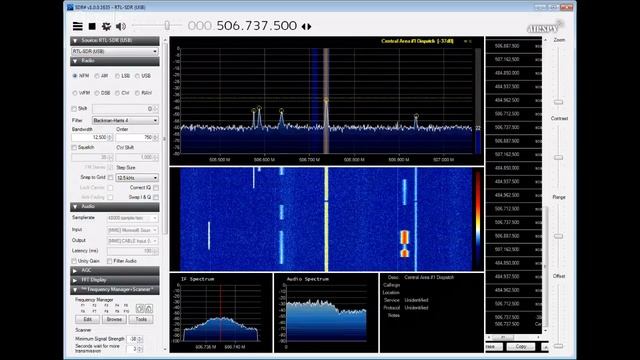The height and width of the screenshot is (360, 640).
Task: Click the IF Spectrum graph
Action: tap(221, 313)
